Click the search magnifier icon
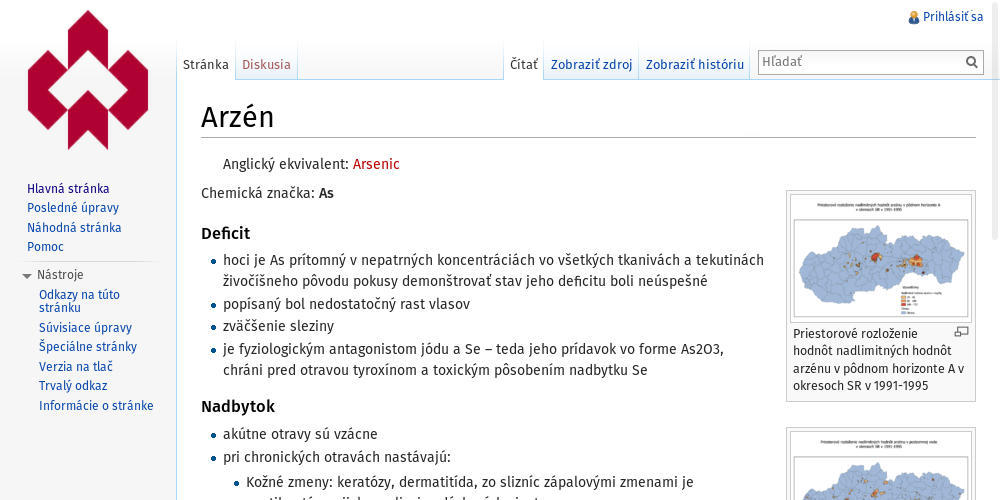The width and height of the screenshot is (1000, 500). click(971, 62)
